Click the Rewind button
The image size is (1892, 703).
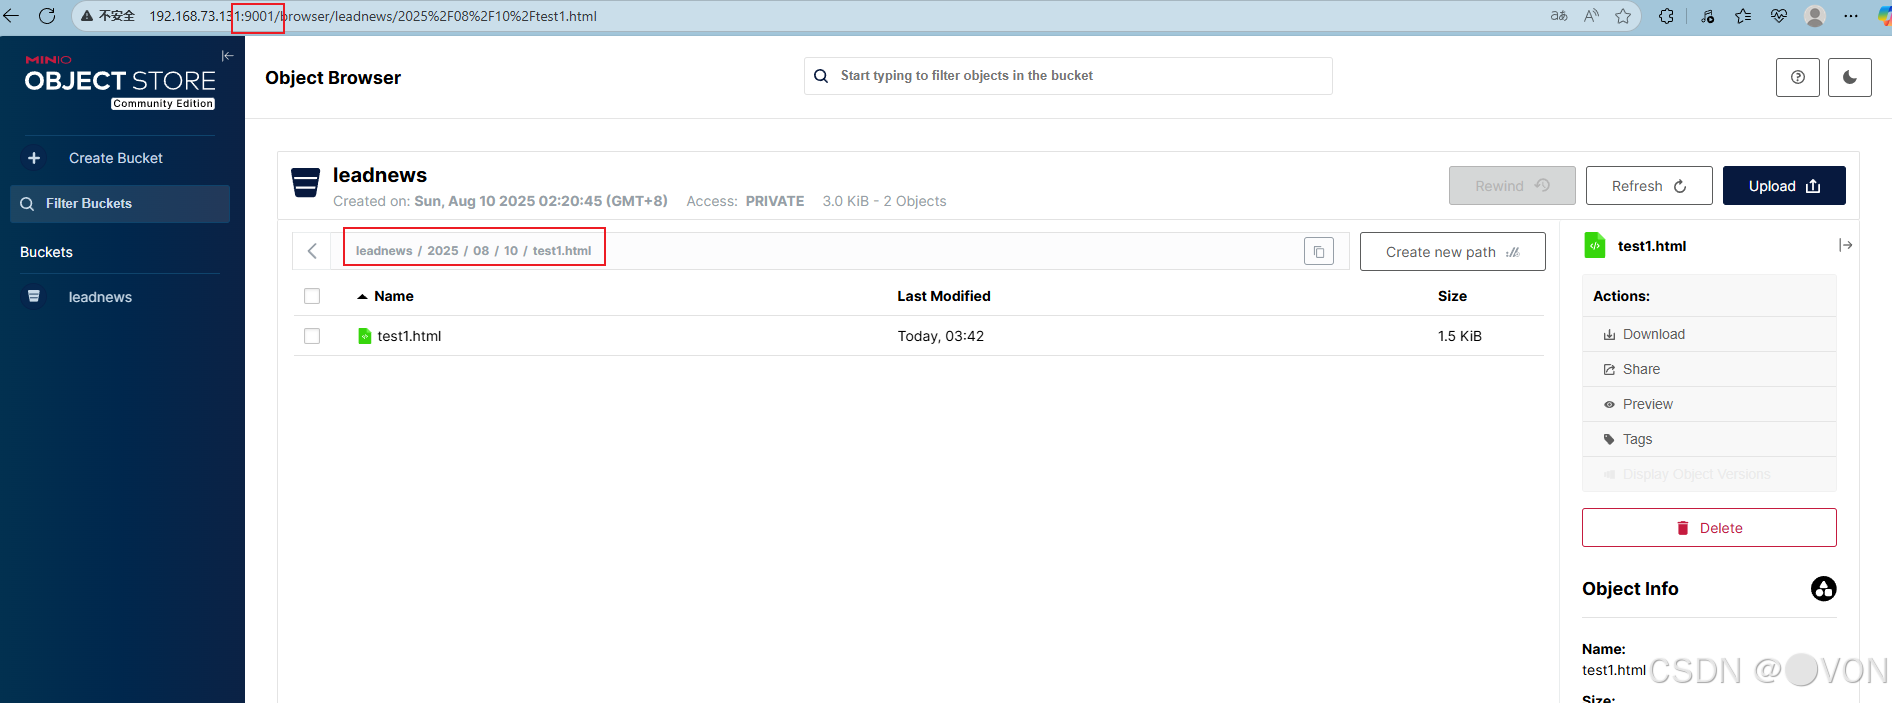[1512, 186]
